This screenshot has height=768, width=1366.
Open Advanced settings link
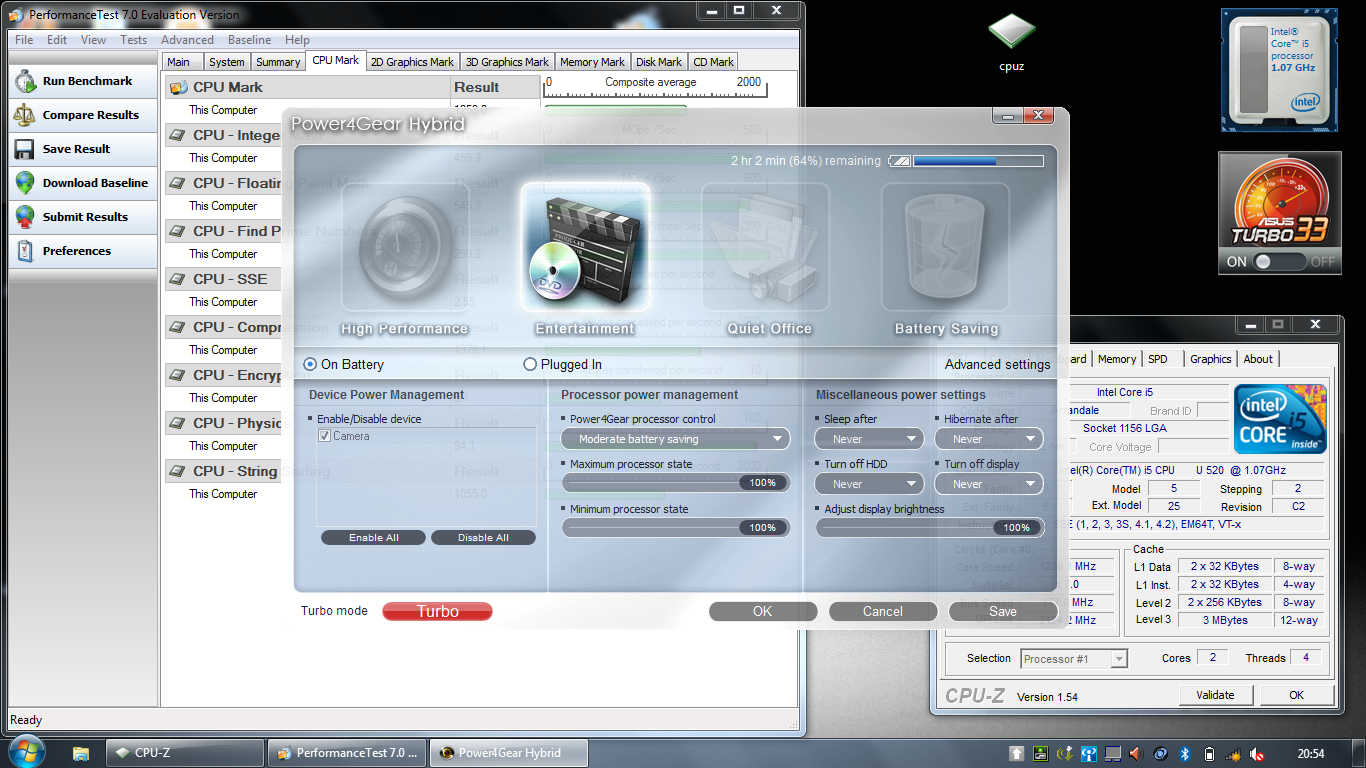tap(997, 365)
